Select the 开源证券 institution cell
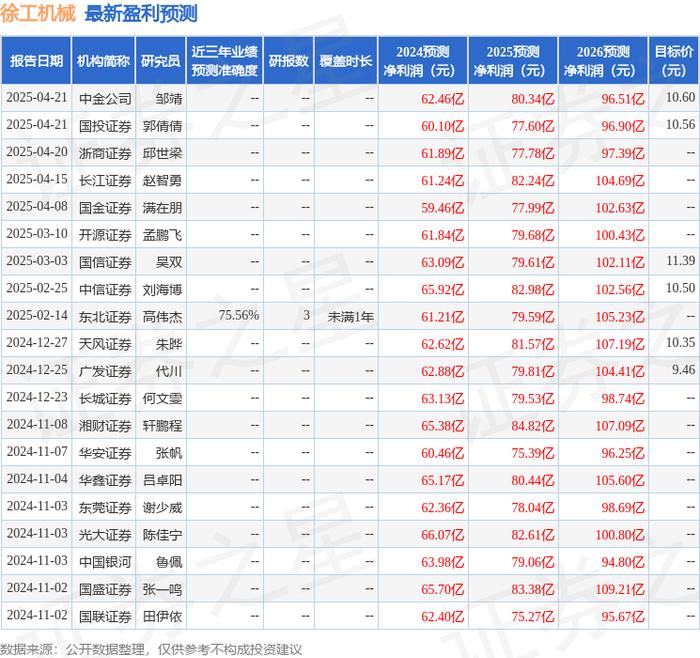 point(105,235)
